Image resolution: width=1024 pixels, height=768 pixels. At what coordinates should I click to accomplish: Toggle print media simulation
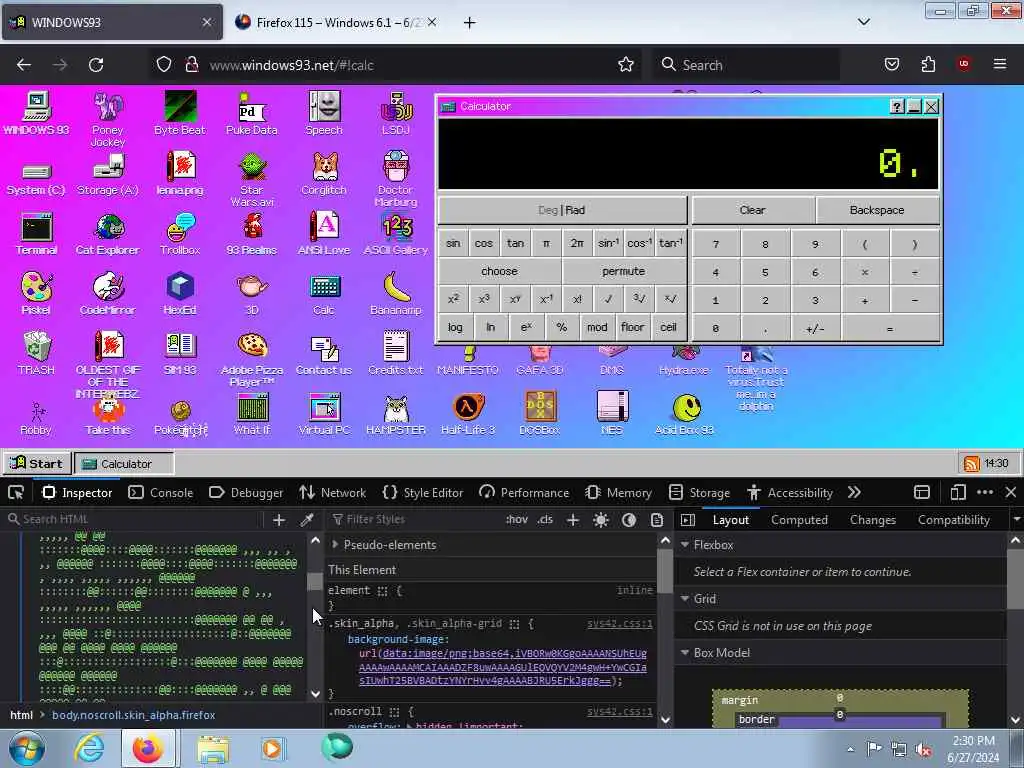pyautogui.click(x=657, y=520)
